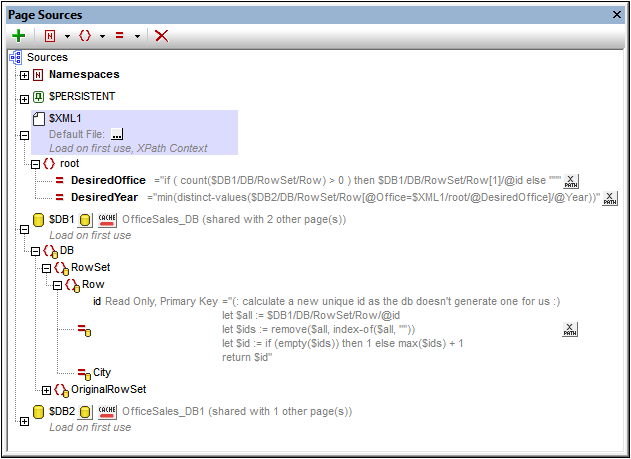
Task: Click the green $PERSISTENT pin icon
Action: pos(38,97)
